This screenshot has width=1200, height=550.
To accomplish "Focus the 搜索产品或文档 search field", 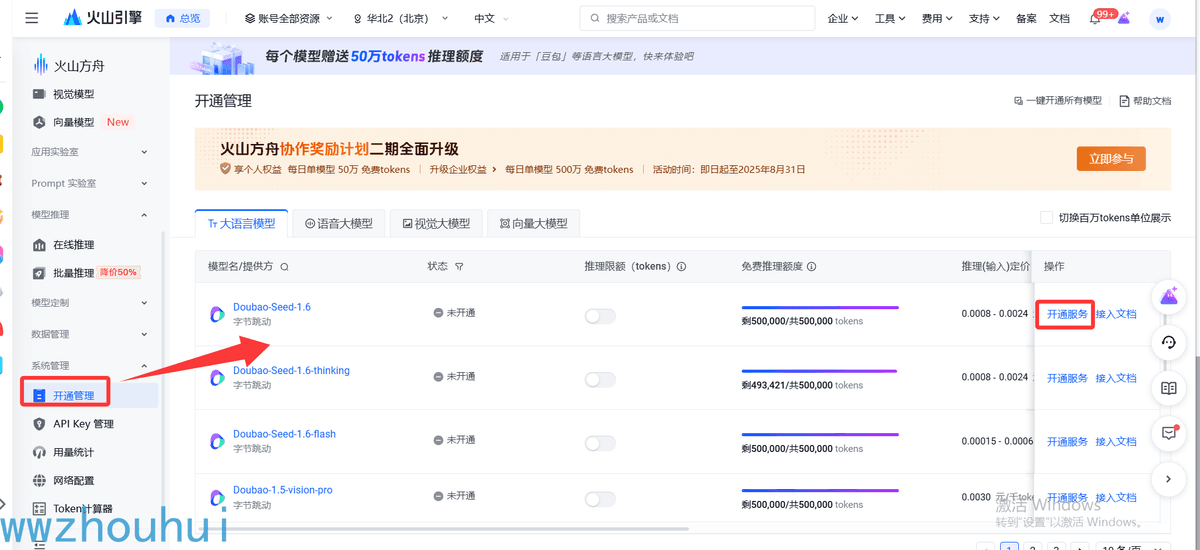I will pyautogui.click(x=695, y=18).
